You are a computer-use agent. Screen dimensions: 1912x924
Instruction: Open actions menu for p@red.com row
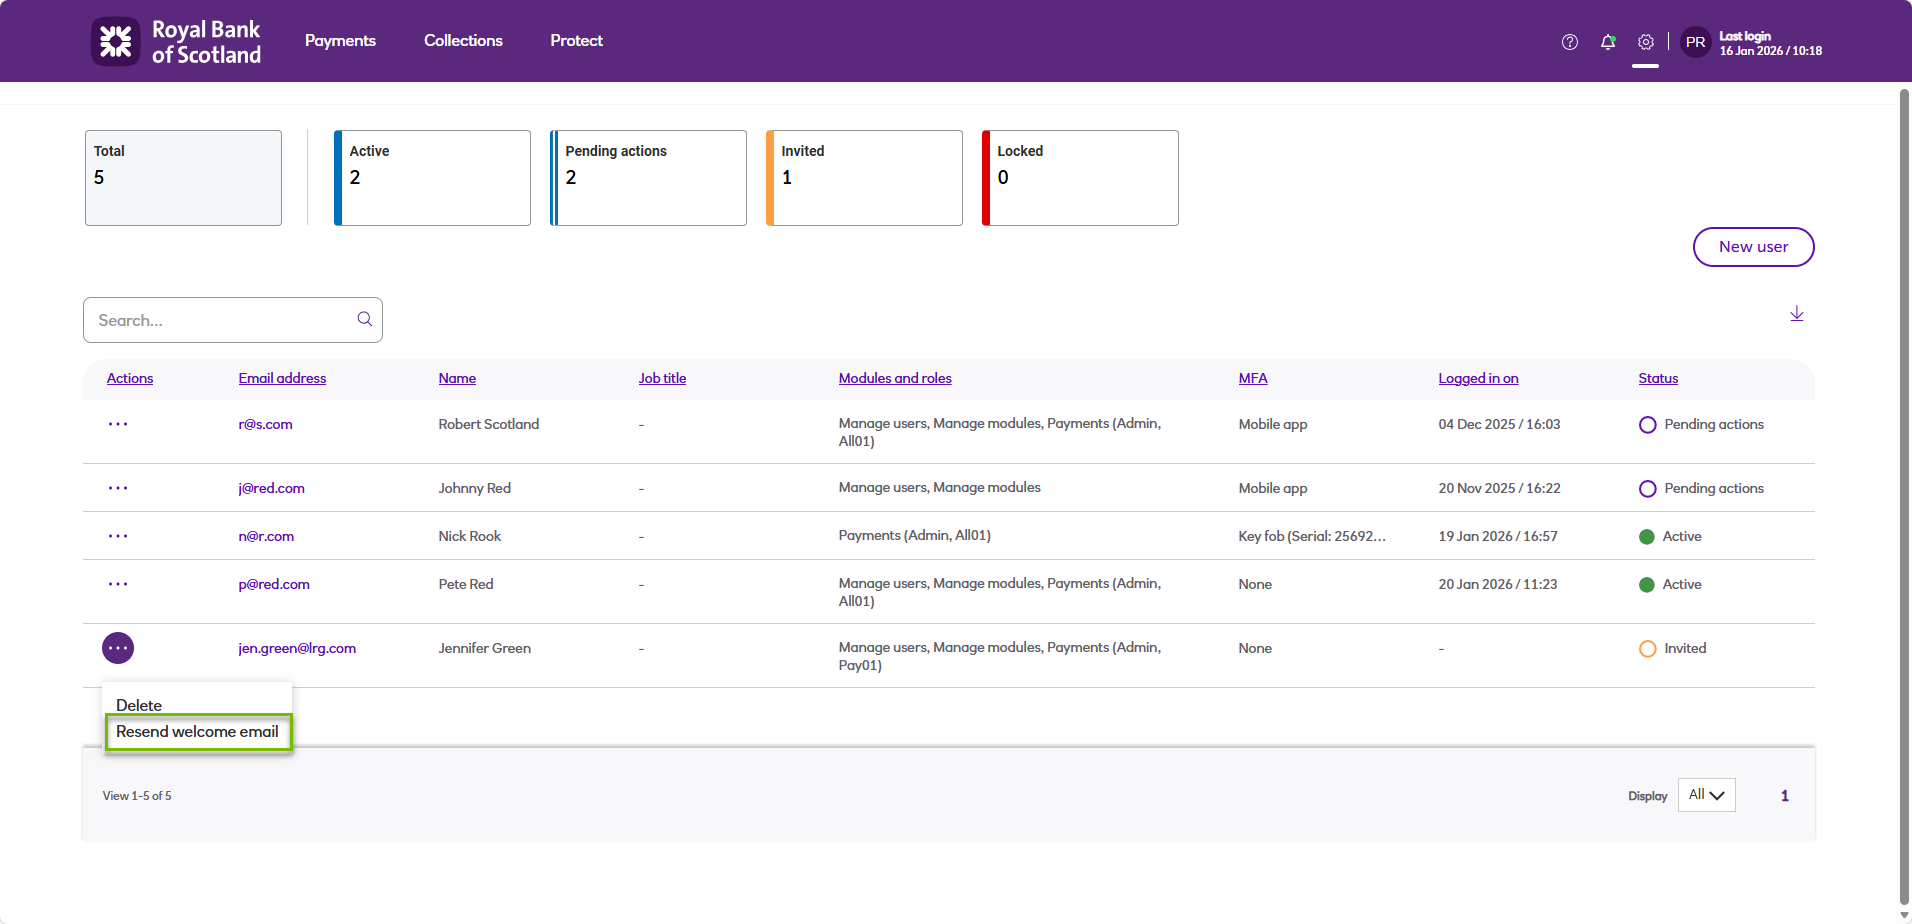pos(118,584)
